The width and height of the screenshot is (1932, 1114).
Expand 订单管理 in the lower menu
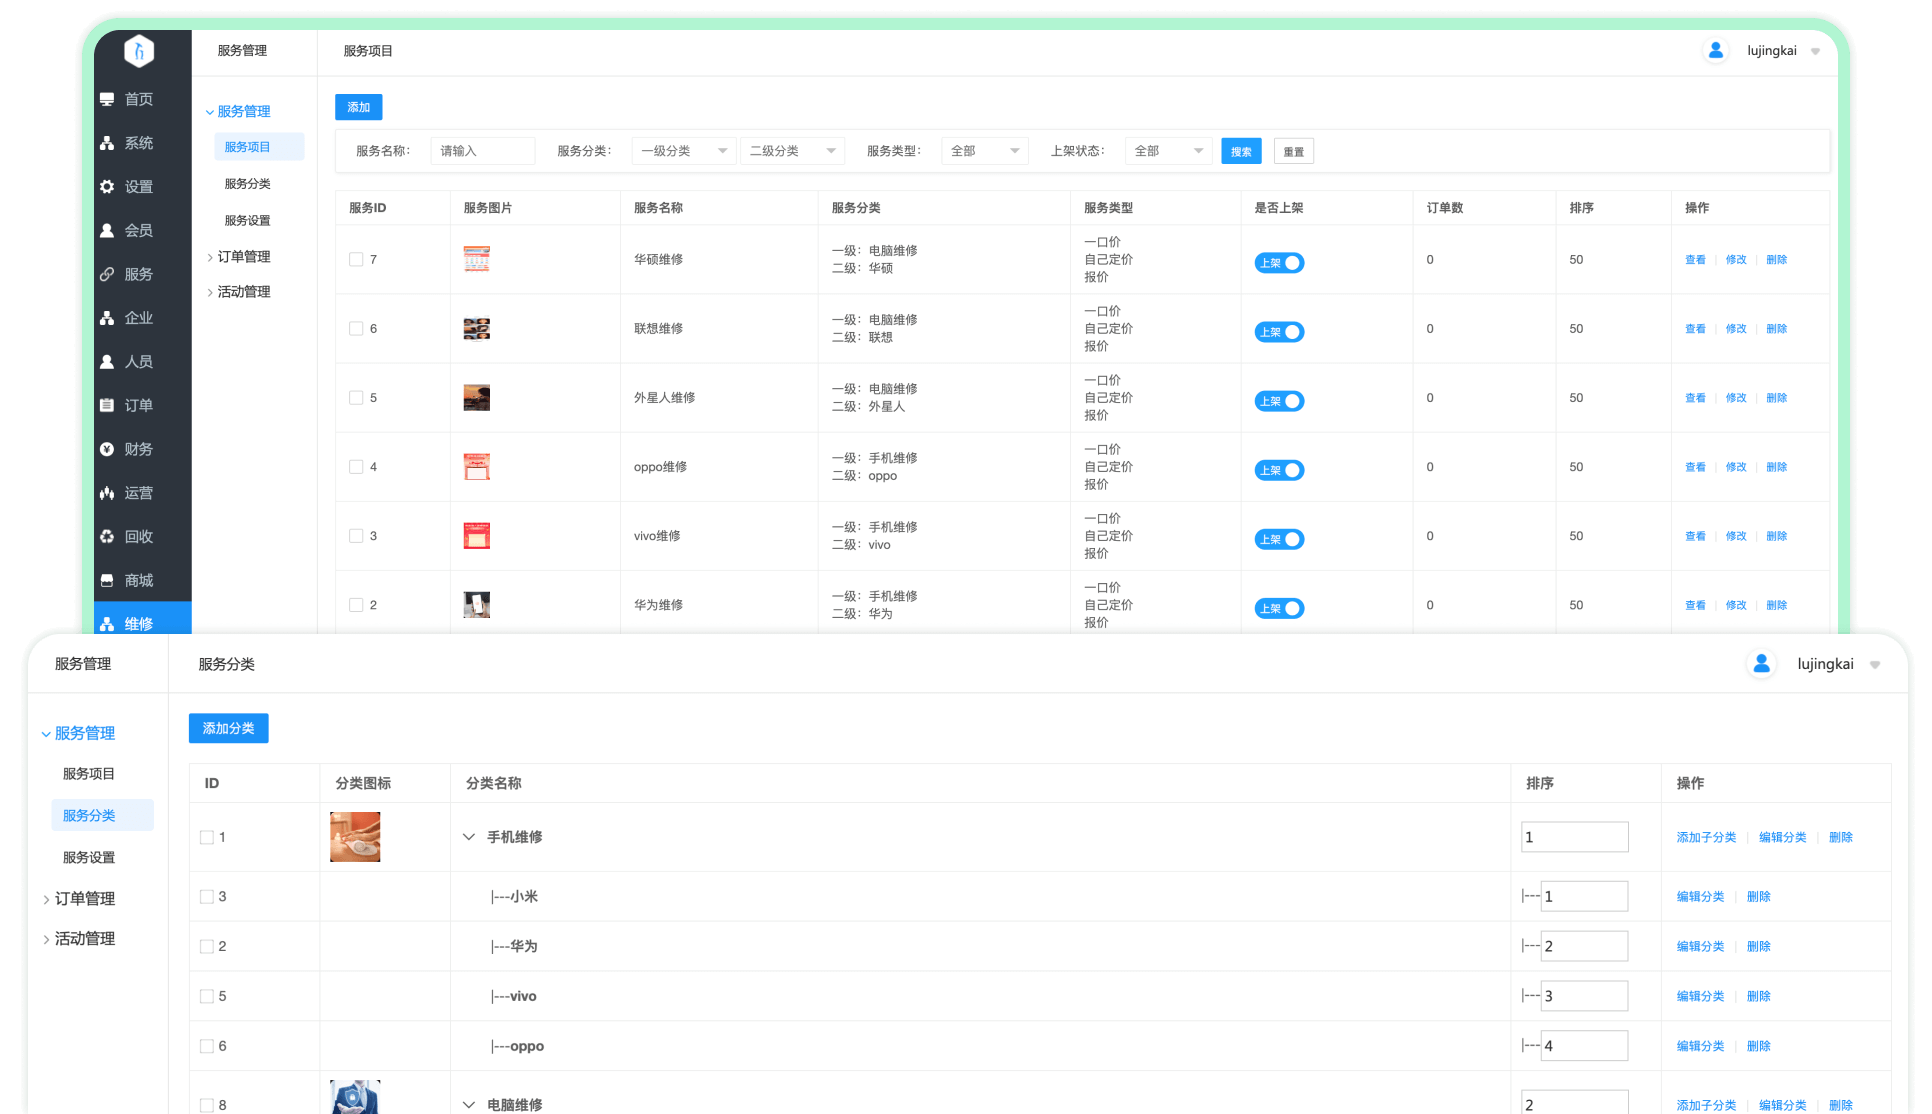click(84, 899)
